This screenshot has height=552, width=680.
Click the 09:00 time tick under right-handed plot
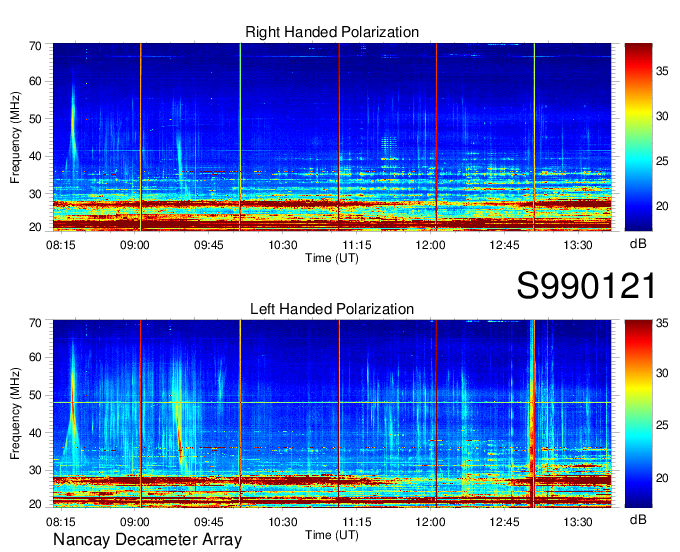[x=134, y=245]
